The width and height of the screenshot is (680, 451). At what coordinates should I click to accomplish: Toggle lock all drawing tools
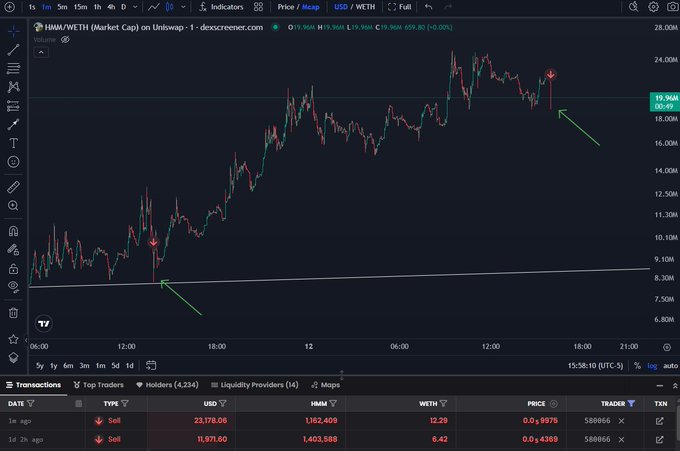13,269
